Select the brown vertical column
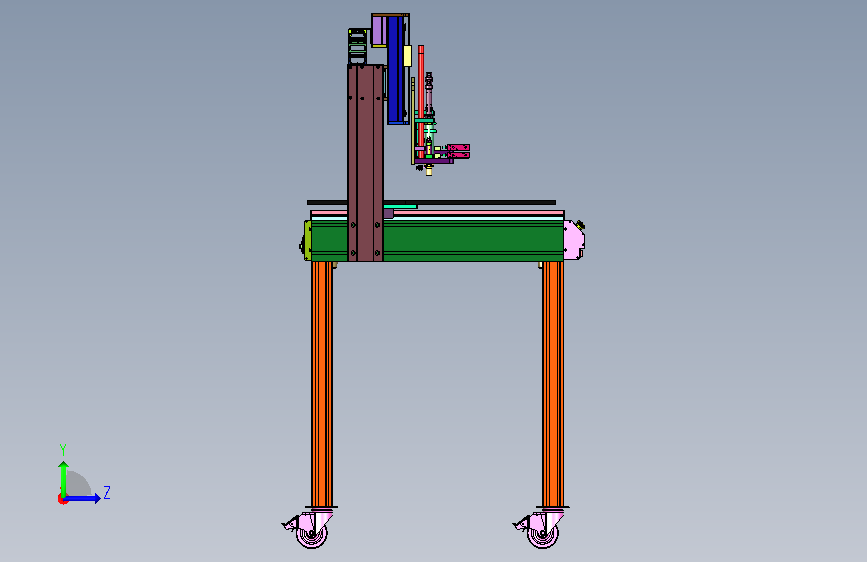The width and height of the screenshot is (867, 562). (365, 163)
